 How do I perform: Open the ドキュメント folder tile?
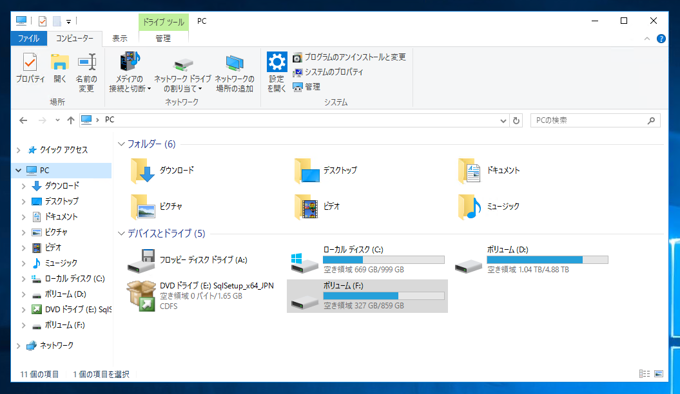(x=489, y=171)
